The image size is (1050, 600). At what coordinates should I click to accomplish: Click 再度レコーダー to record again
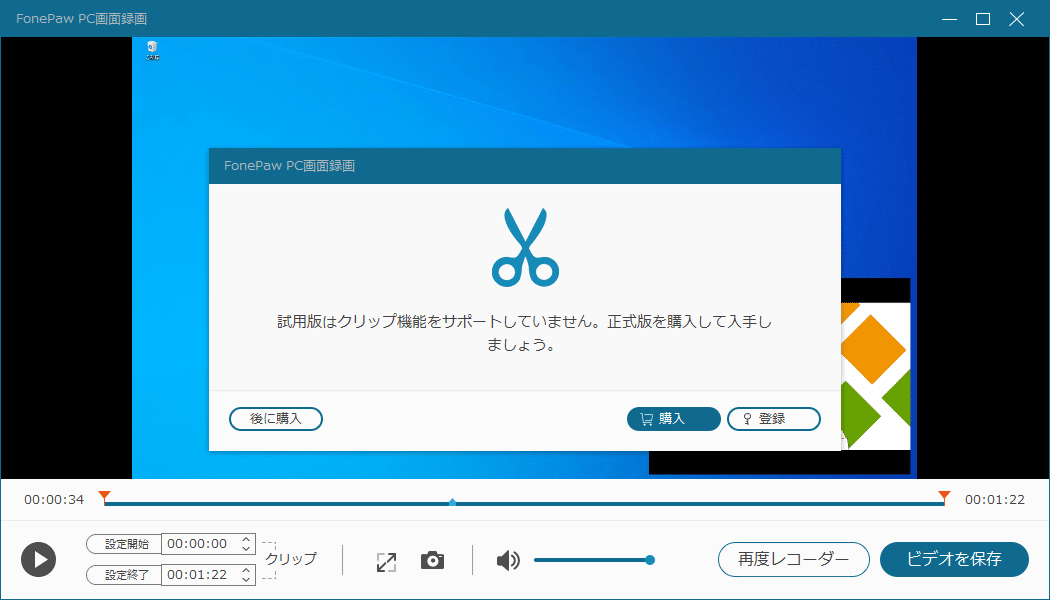[x=794, y=559]
